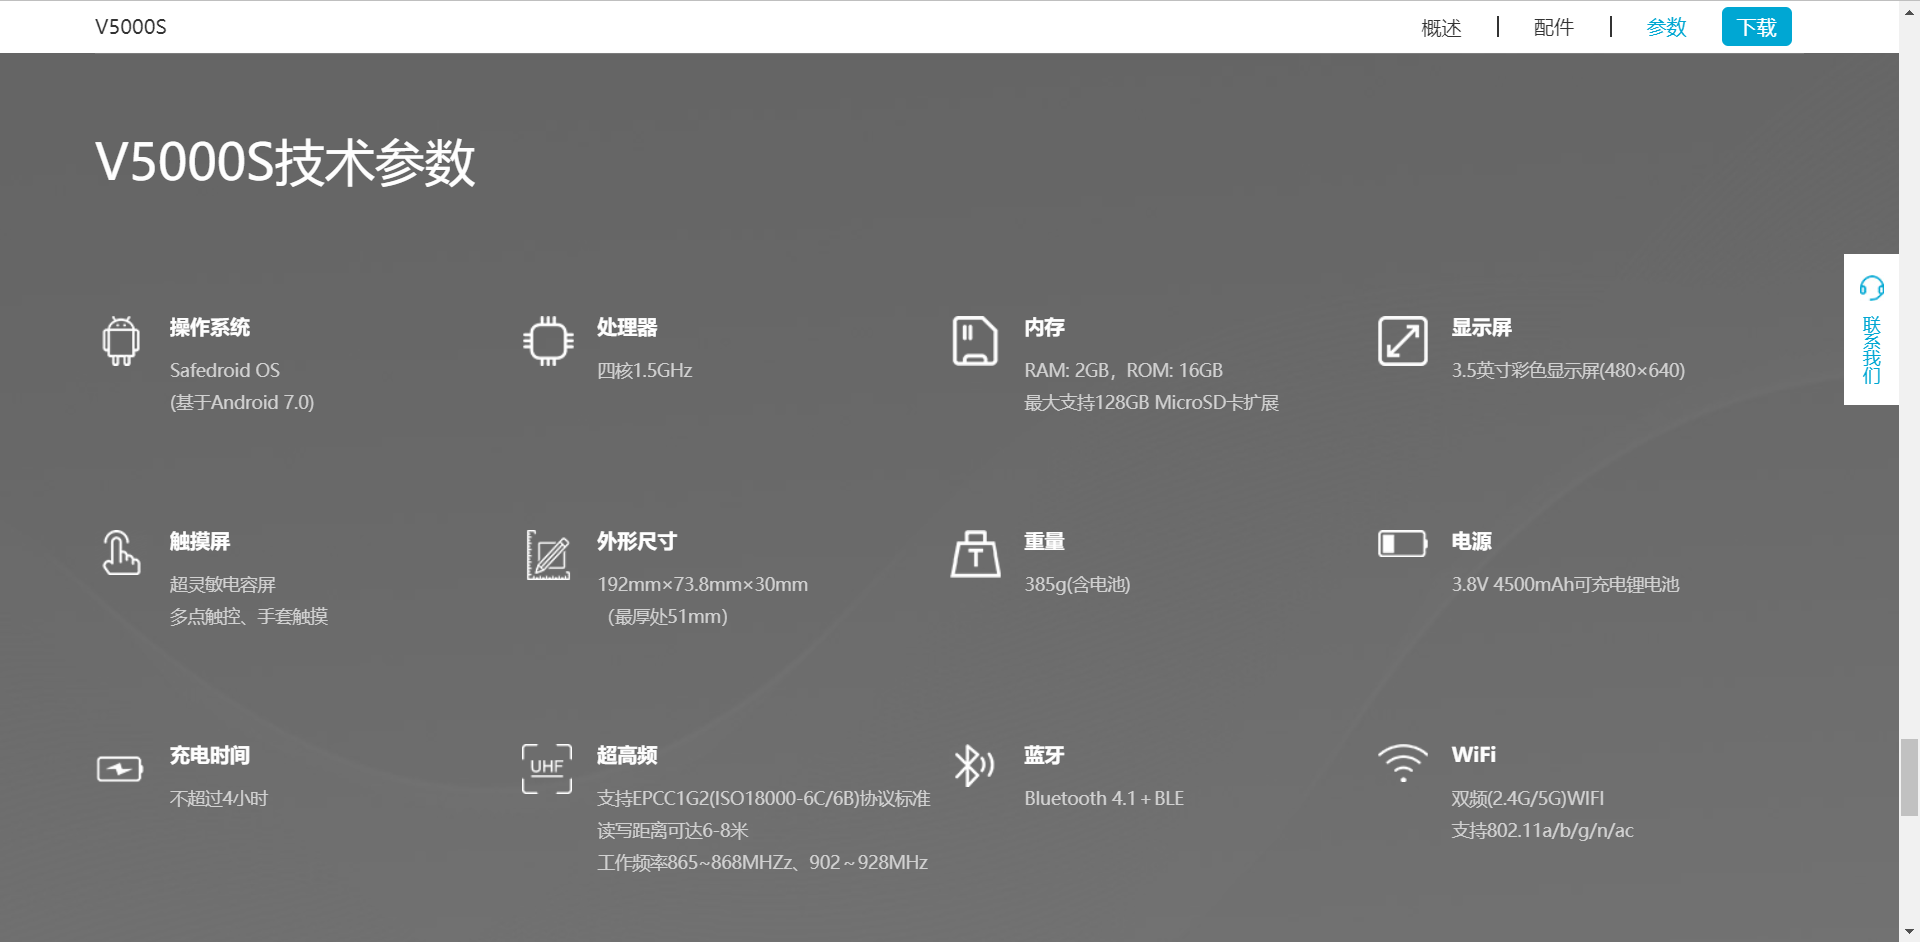This screenshot has width=1920, height=942.
Task: Click the charging time icon
Action: click(x=120, y=768)
